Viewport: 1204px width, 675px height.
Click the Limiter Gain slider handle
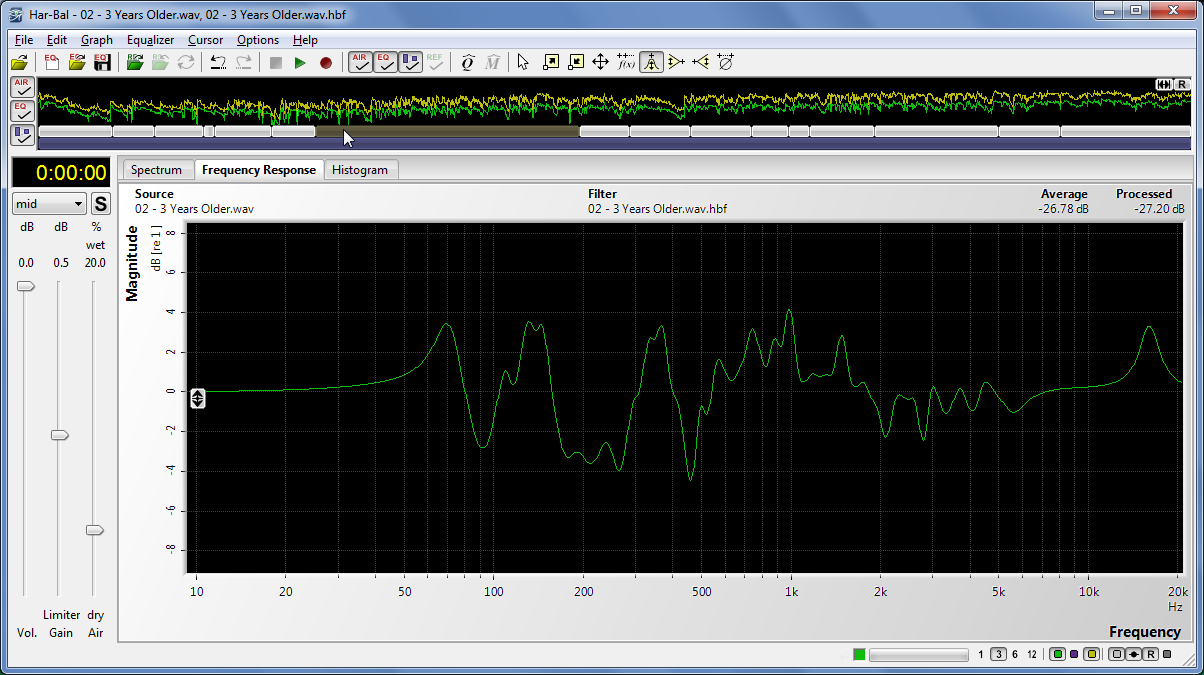point(60,435)
